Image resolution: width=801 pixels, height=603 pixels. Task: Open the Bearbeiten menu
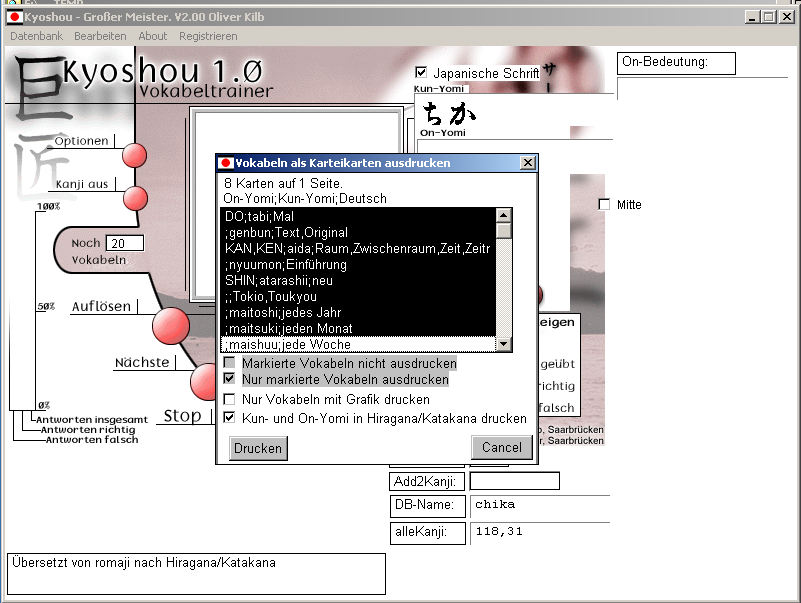(100, 36)
